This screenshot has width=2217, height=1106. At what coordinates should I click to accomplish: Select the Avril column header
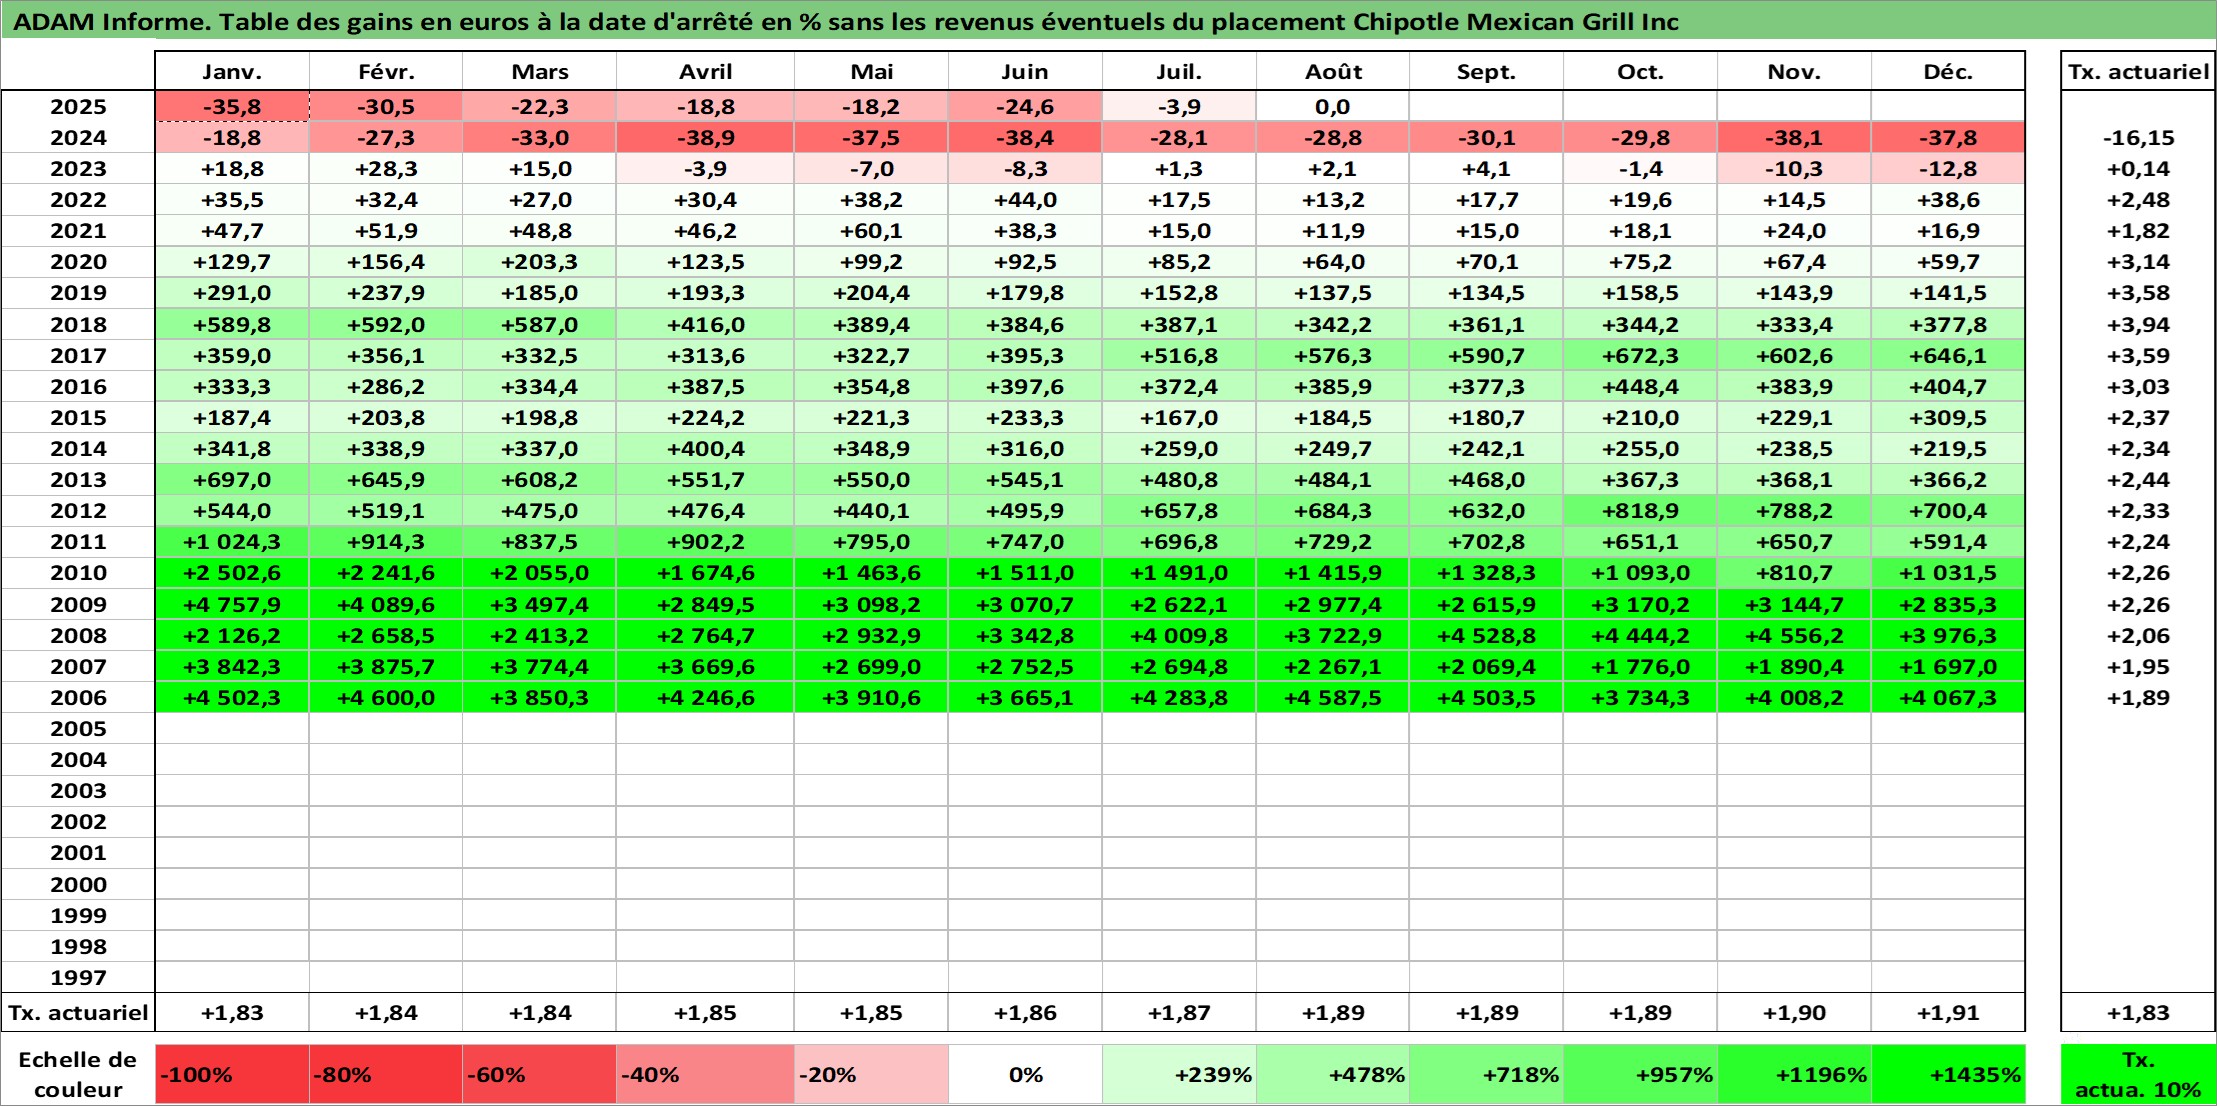(x=705, y=71)
